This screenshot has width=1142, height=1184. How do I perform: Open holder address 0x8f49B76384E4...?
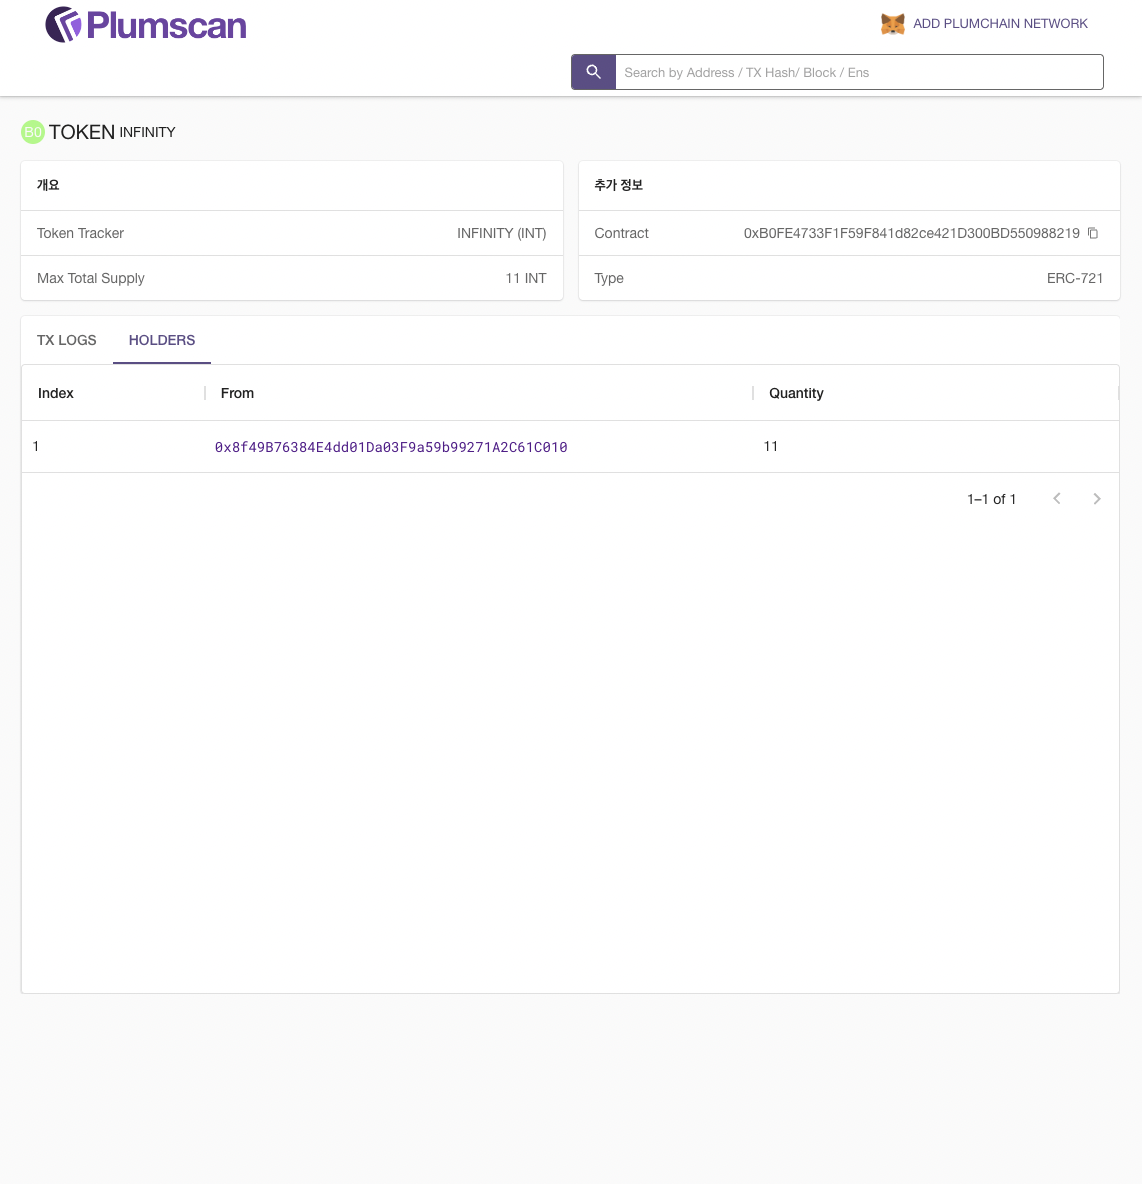pyautogui.click(x=391, y=447)
